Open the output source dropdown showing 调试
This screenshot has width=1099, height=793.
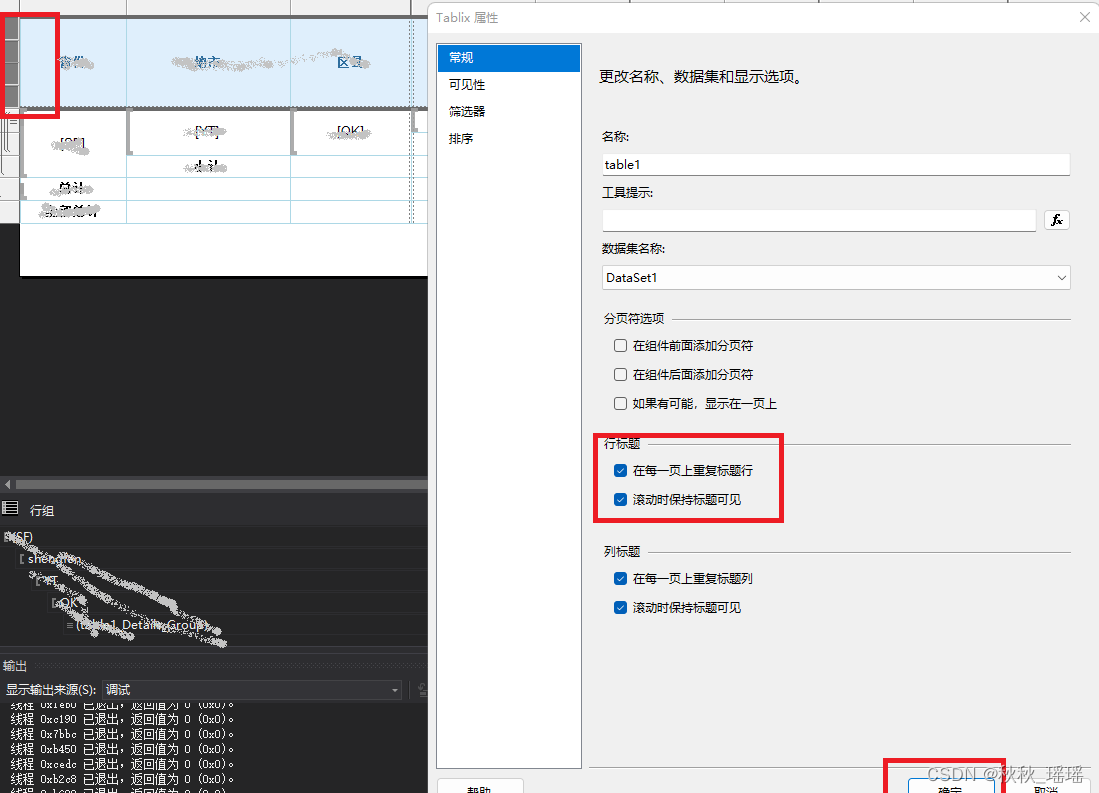click(252, 690)
